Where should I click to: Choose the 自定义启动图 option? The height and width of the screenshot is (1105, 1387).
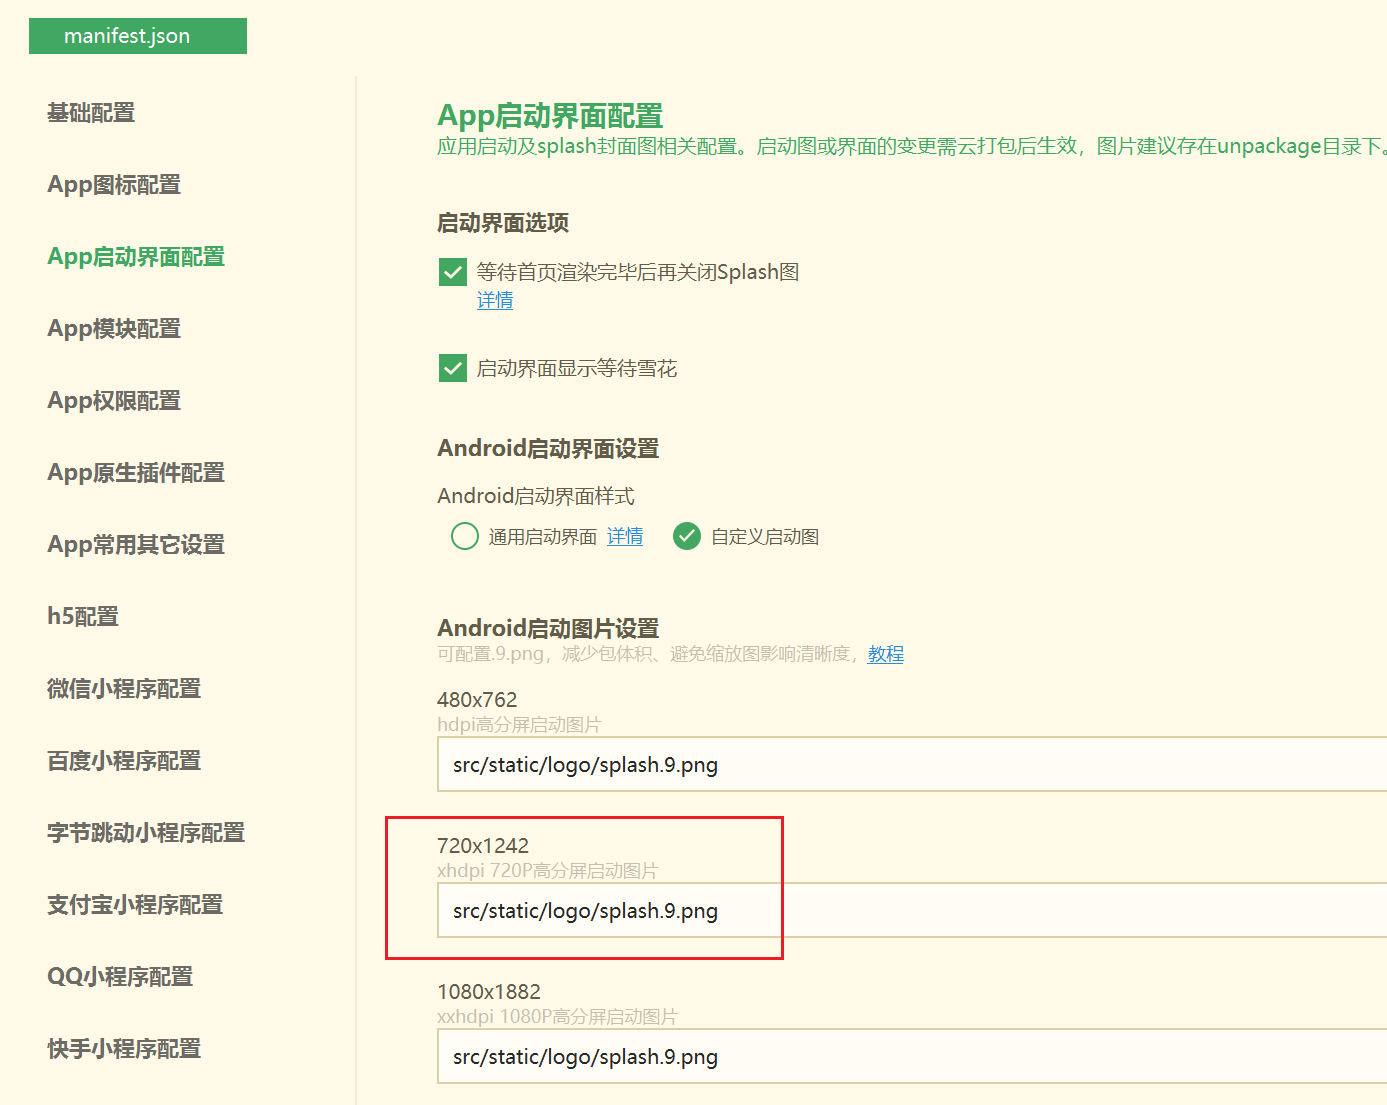click(687, 536)
